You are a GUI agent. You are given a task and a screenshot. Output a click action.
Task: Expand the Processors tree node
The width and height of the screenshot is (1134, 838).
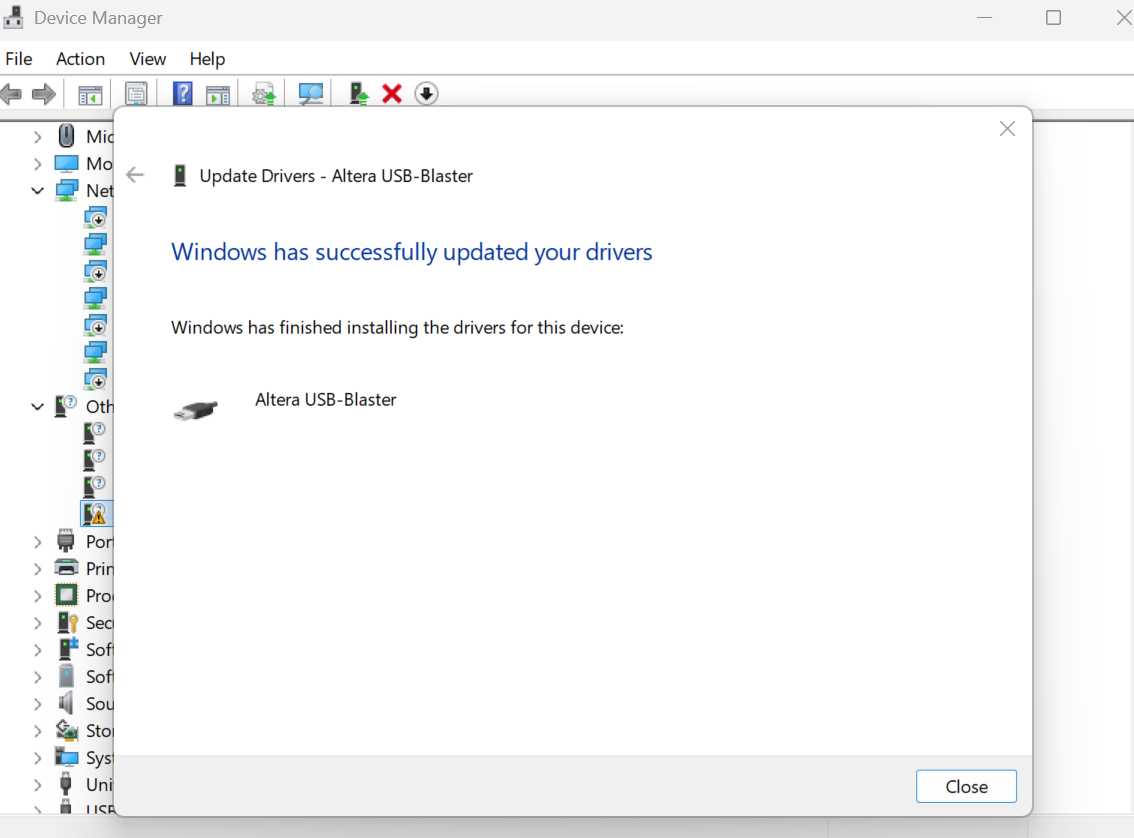38,595
